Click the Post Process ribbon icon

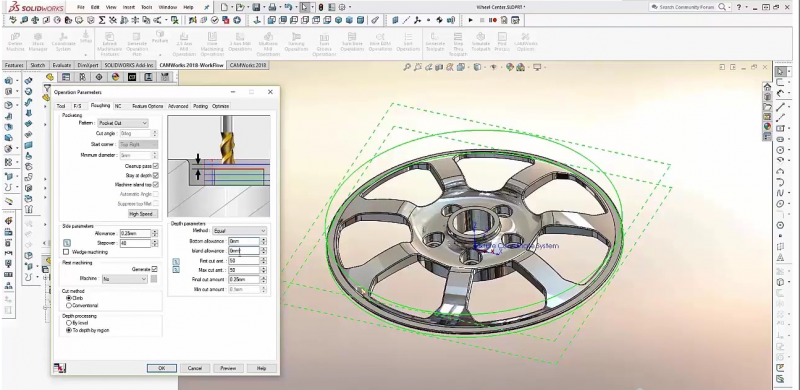coord(502,42)
